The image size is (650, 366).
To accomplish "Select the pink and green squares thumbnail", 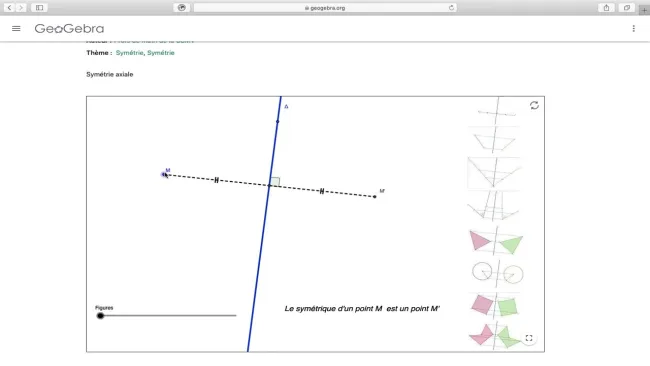I will coord(495,306).
